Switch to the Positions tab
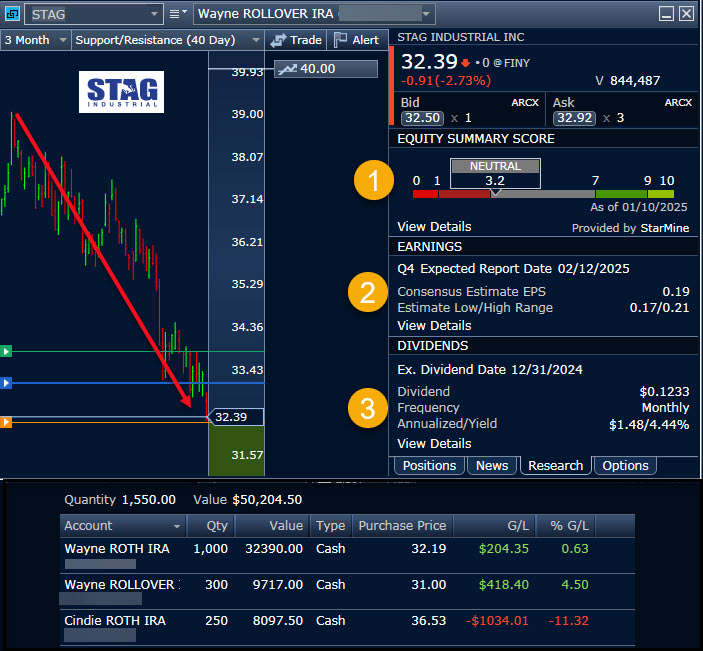The image size is (703, 651). (429, 466)
